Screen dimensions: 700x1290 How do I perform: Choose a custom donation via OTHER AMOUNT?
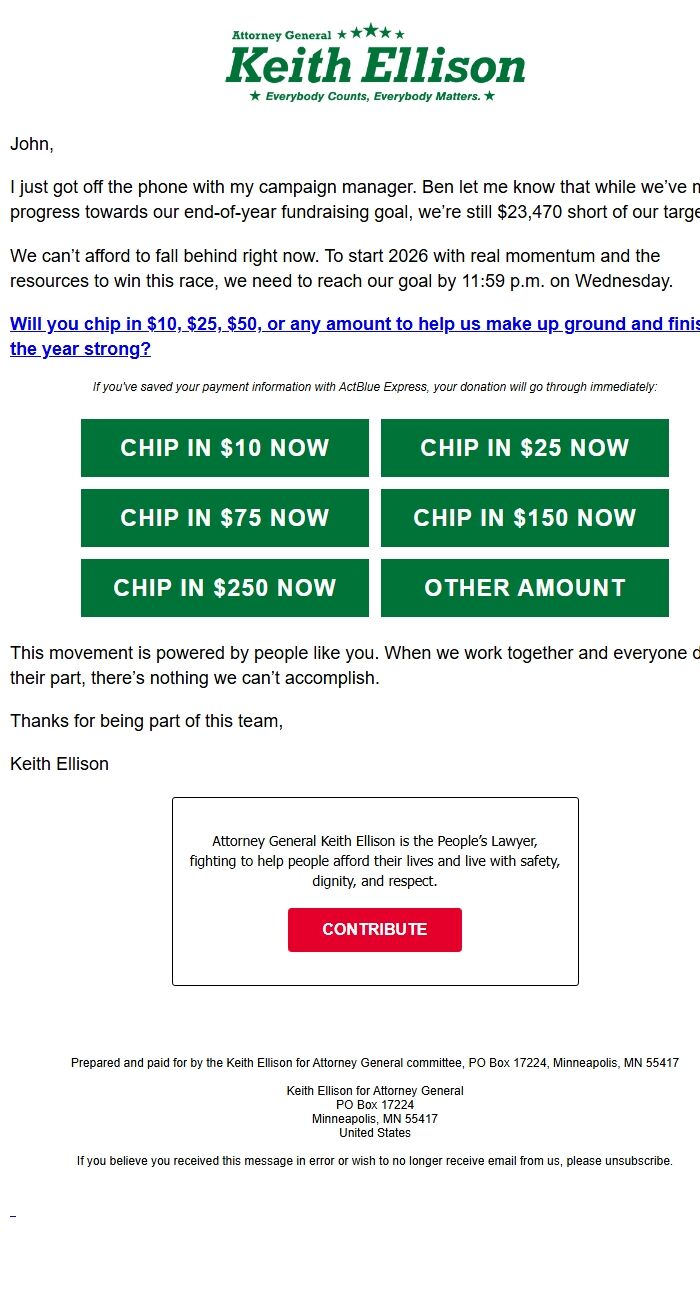(x=524, y=587)
